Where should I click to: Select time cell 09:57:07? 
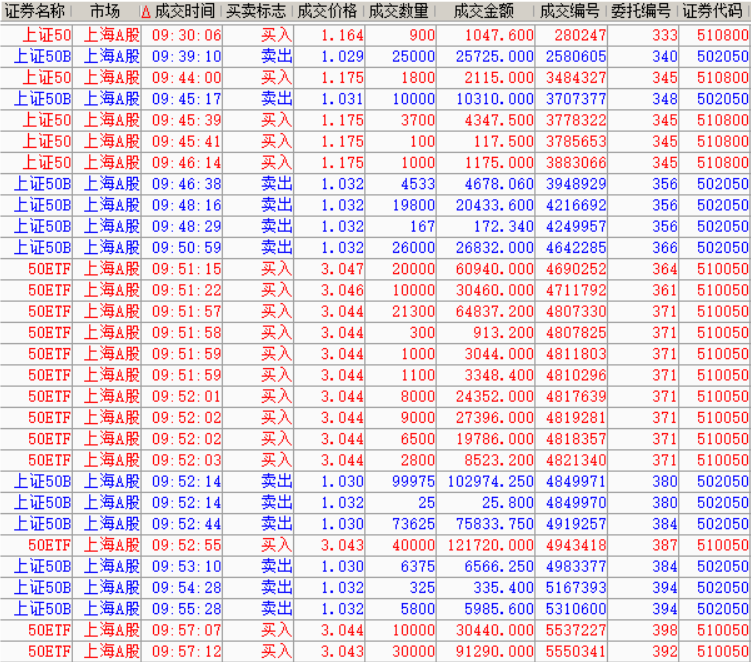pyautogui.click(x=186, y=630)
